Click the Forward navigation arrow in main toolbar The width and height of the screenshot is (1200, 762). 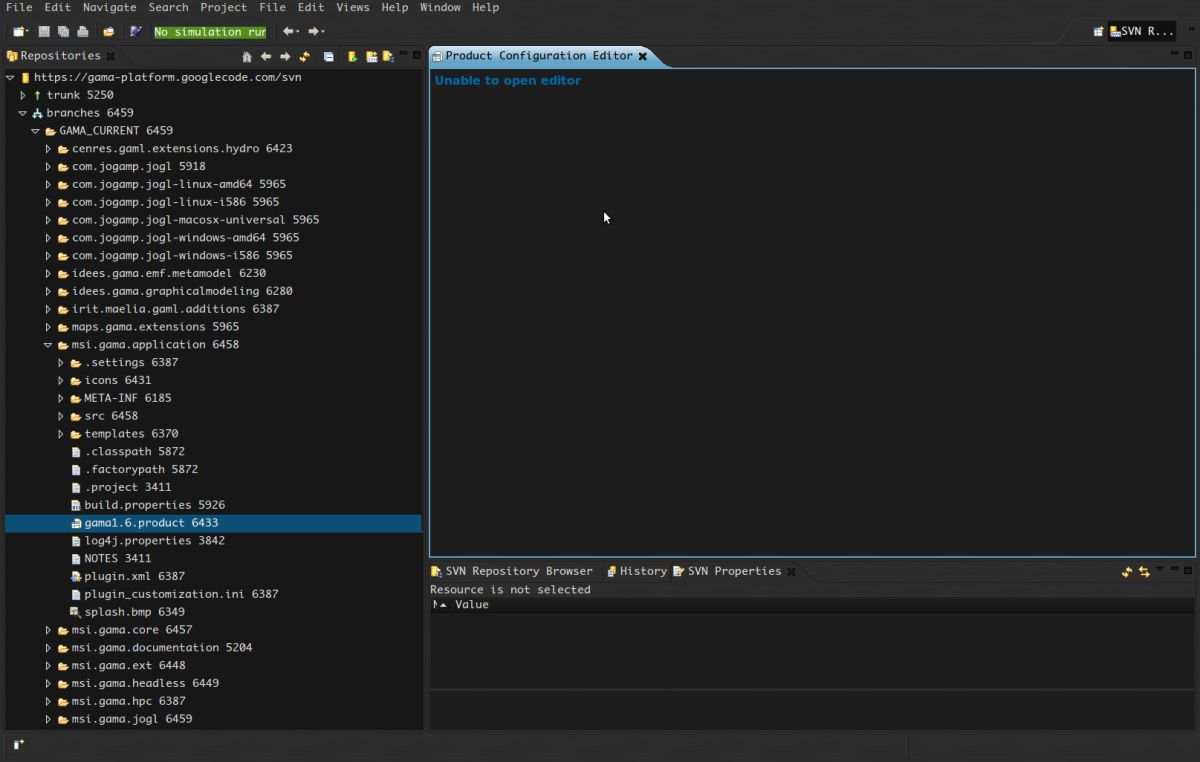(x=313, y=32)
